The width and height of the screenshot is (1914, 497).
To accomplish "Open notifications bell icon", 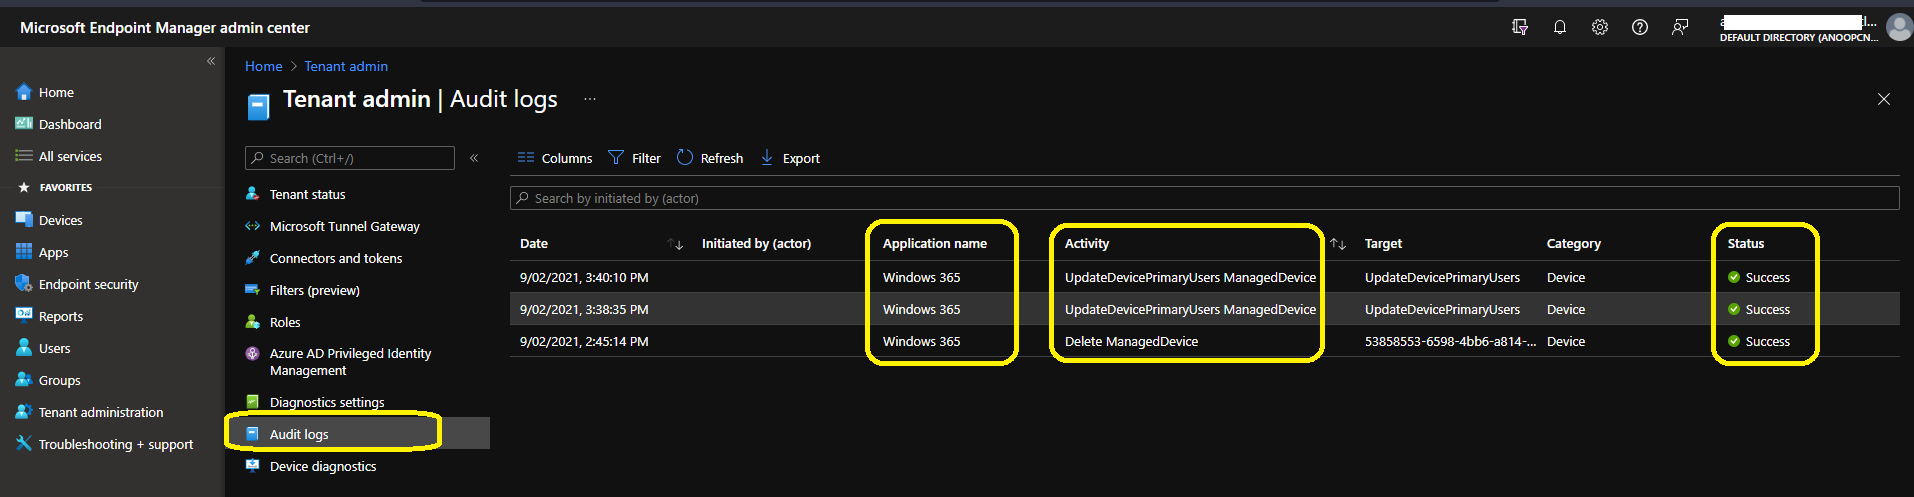I will pyautogui.click(x=1560, y=27).
